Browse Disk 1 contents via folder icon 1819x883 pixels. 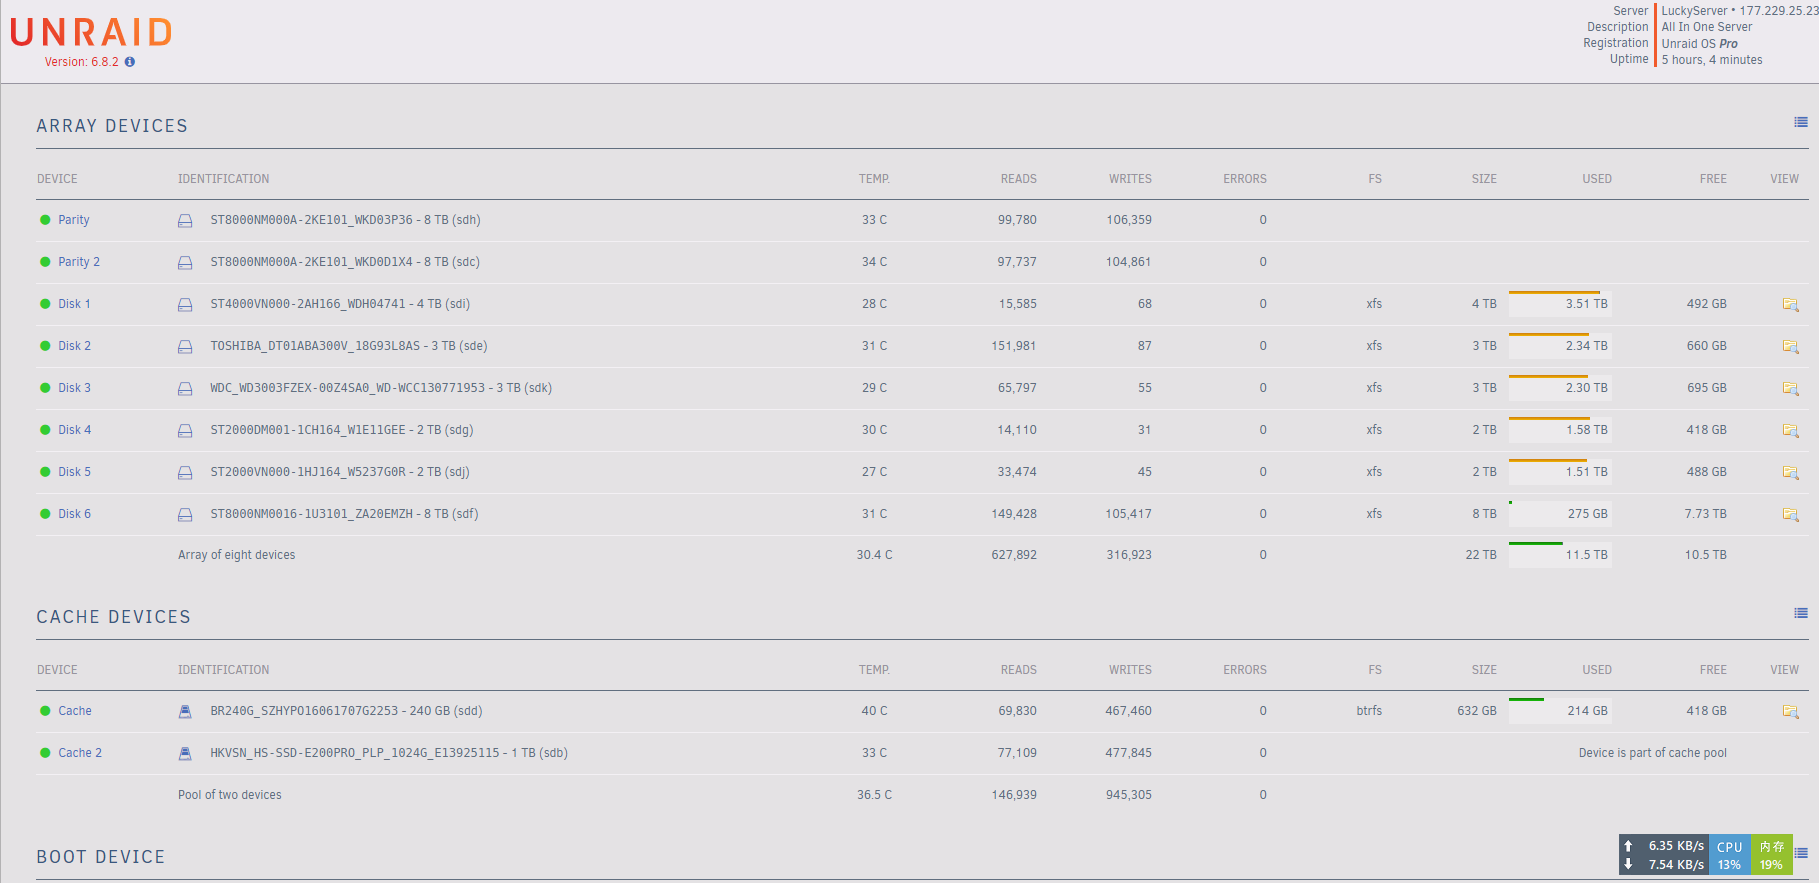click(x=1790, y=305)
